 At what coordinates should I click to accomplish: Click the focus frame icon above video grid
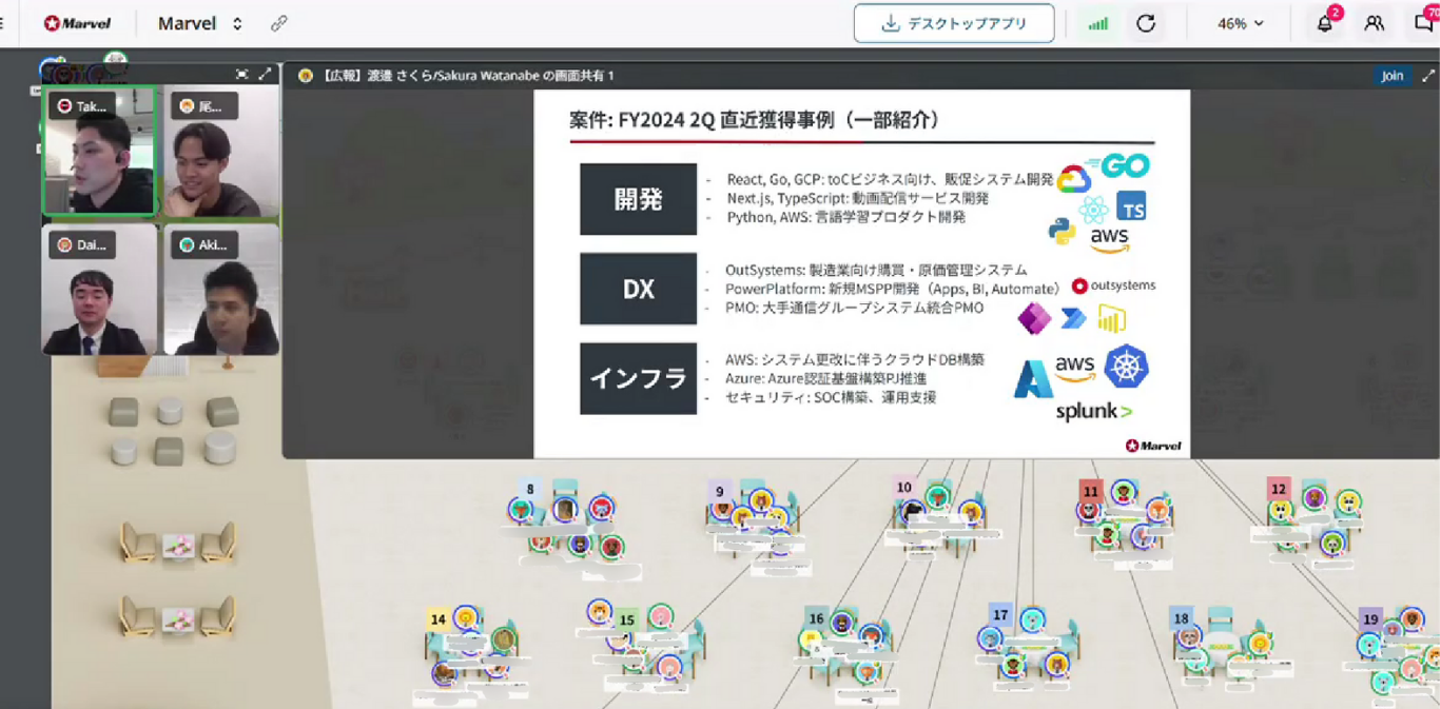point(241,74)
